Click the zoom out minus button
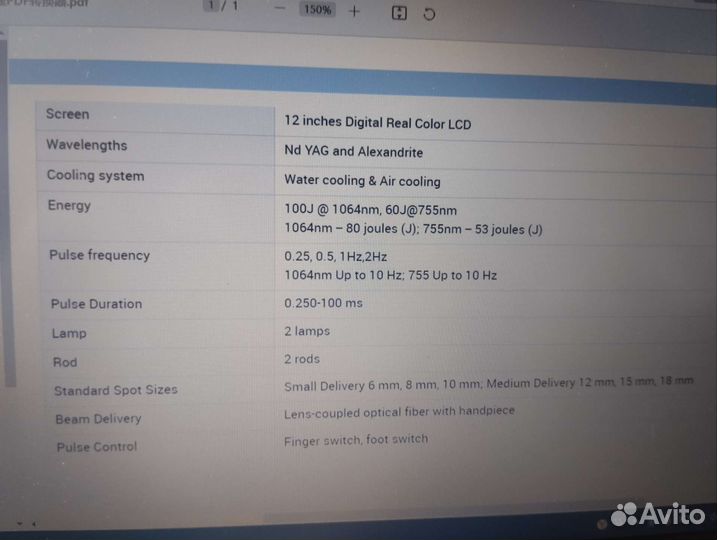The width and height of the screenshot is (717, 540). [x=279, y=10]
